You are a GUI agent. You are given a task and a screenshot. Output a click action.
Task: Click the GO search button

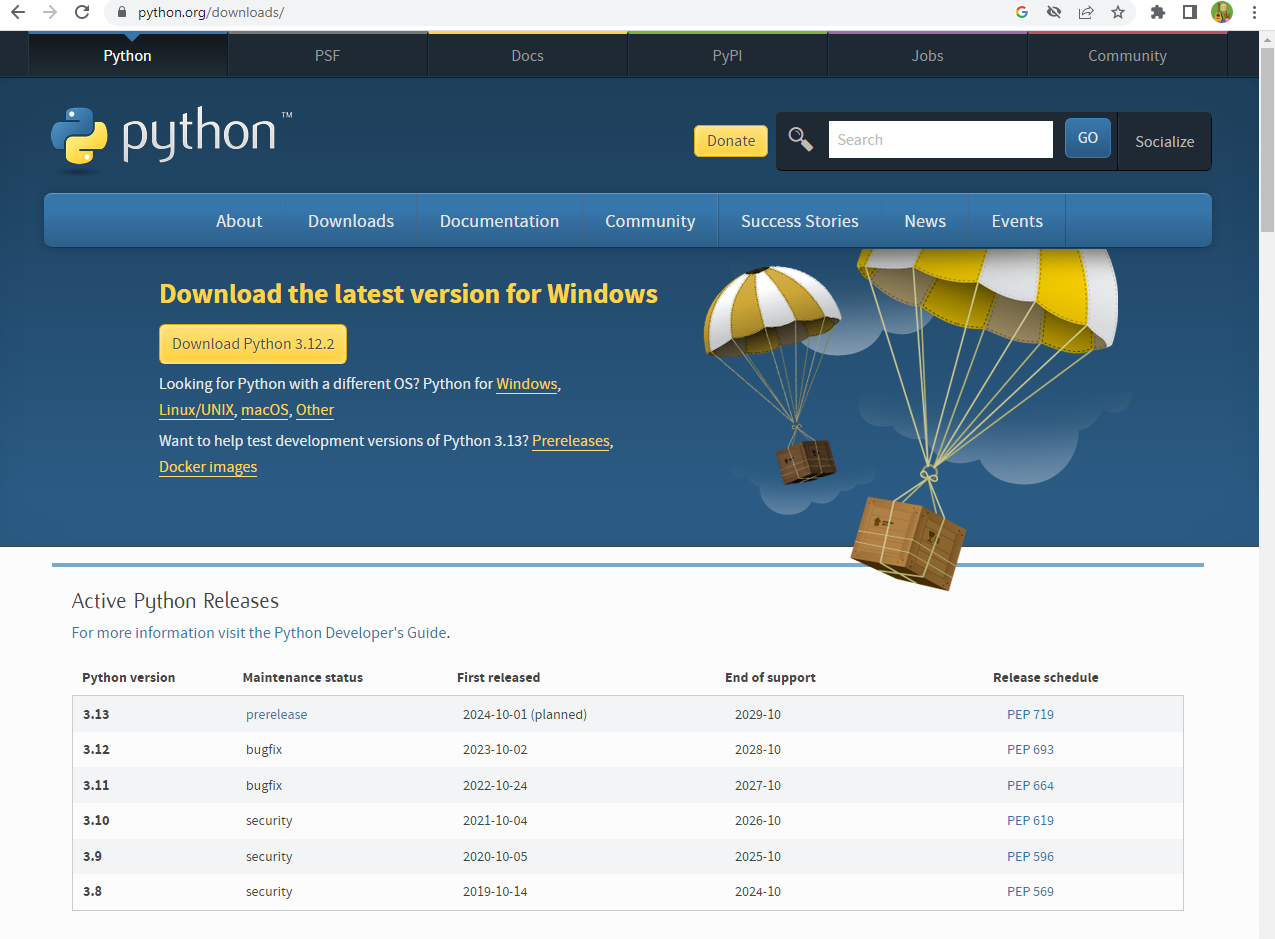click(1088, 138)
